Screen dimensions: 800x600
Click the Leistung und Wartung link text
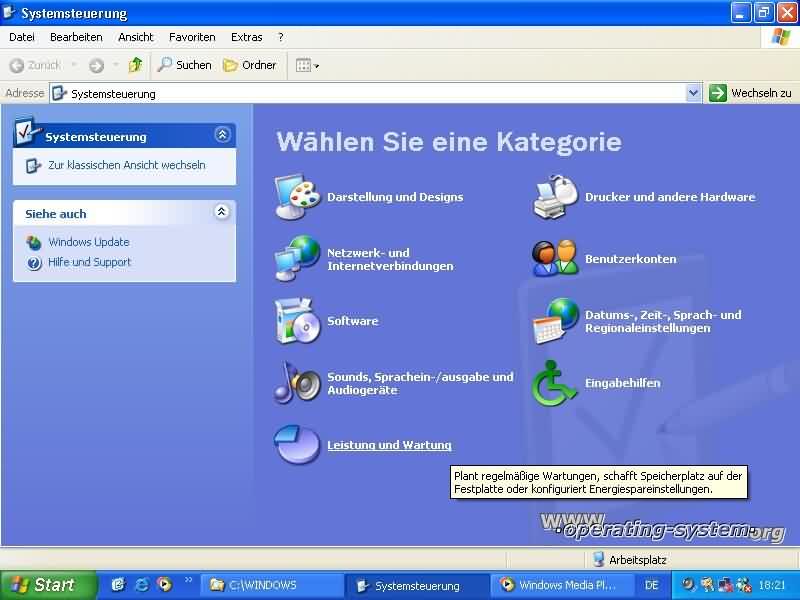point(389,445)
